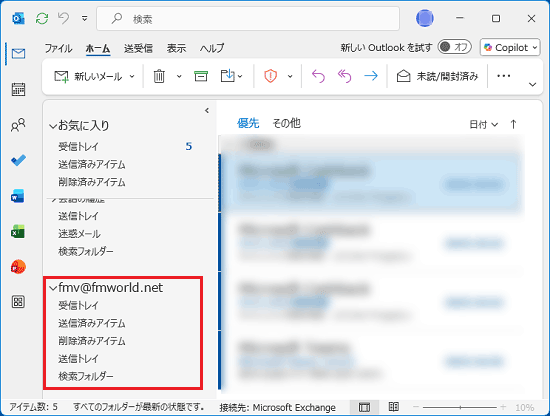The image size is (550, 416).
Task: Switch to the その他 inbox tab
Action: point(287,123)
